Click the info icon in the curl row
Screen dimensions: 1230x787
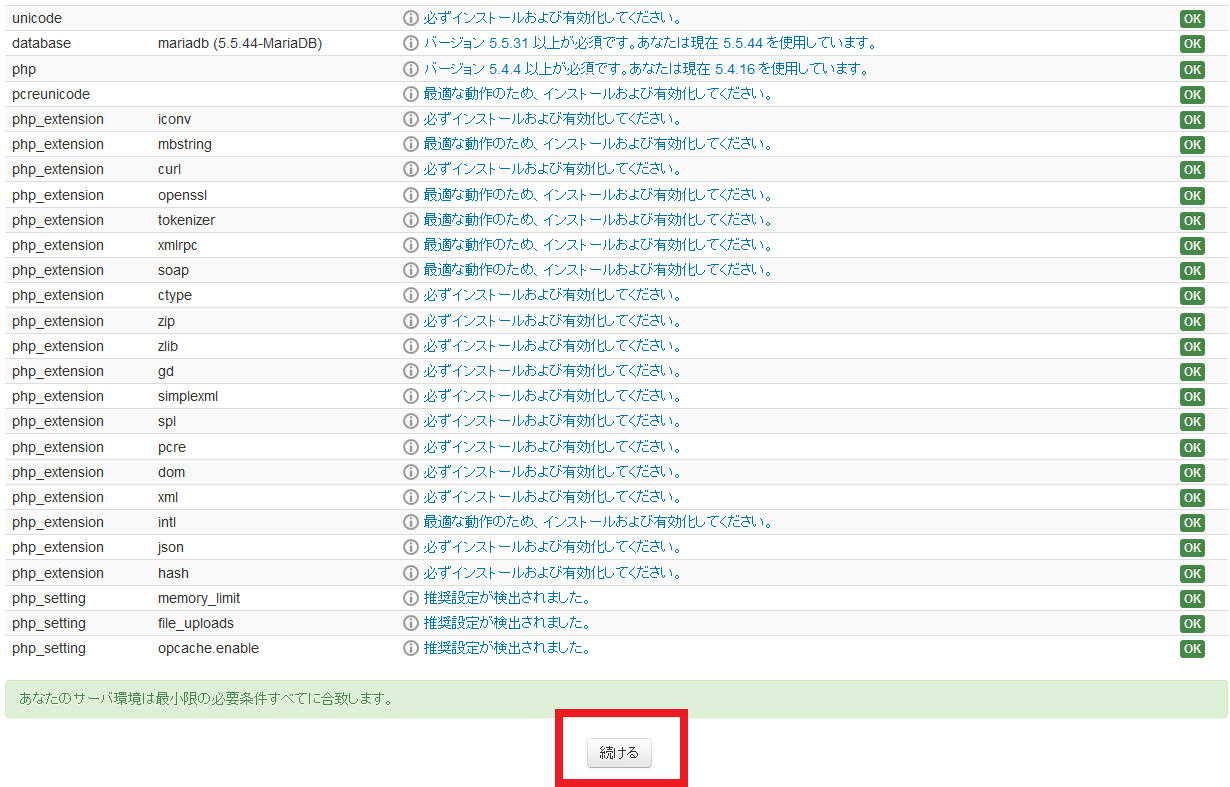point(410,169)
